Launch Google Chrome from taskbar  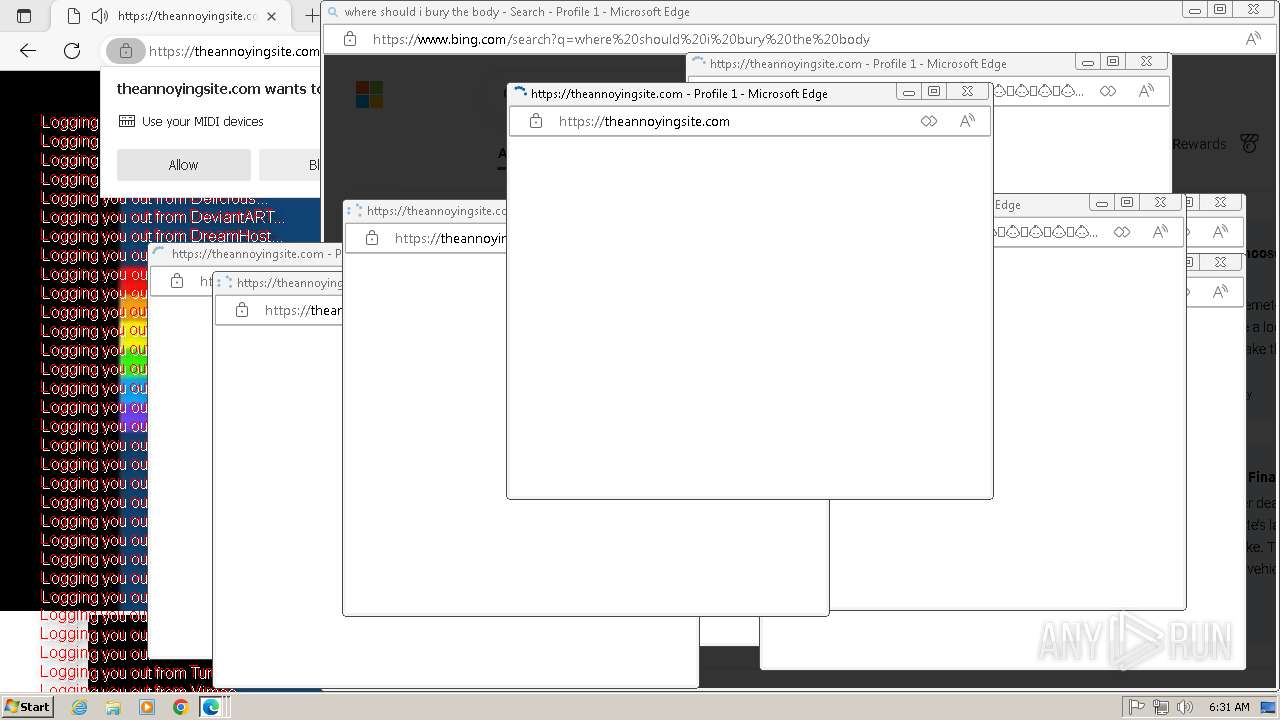pyautogui.click(x=180, y=707)
